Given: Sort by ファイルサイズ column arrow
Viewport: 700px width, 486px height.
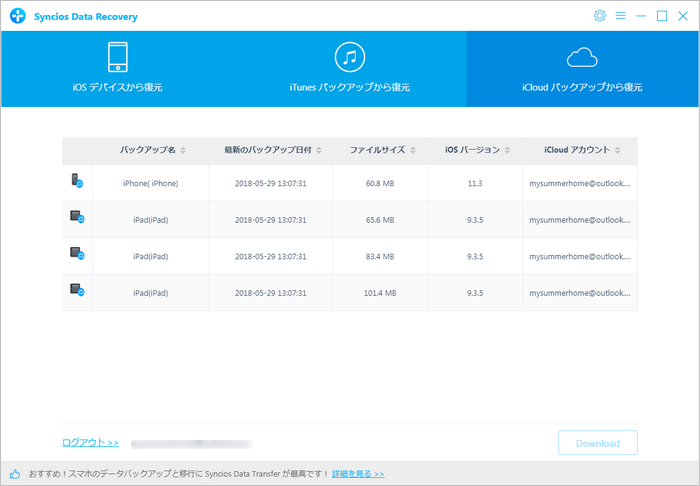Looking at the screenshot, I should (x=413, y=150).
